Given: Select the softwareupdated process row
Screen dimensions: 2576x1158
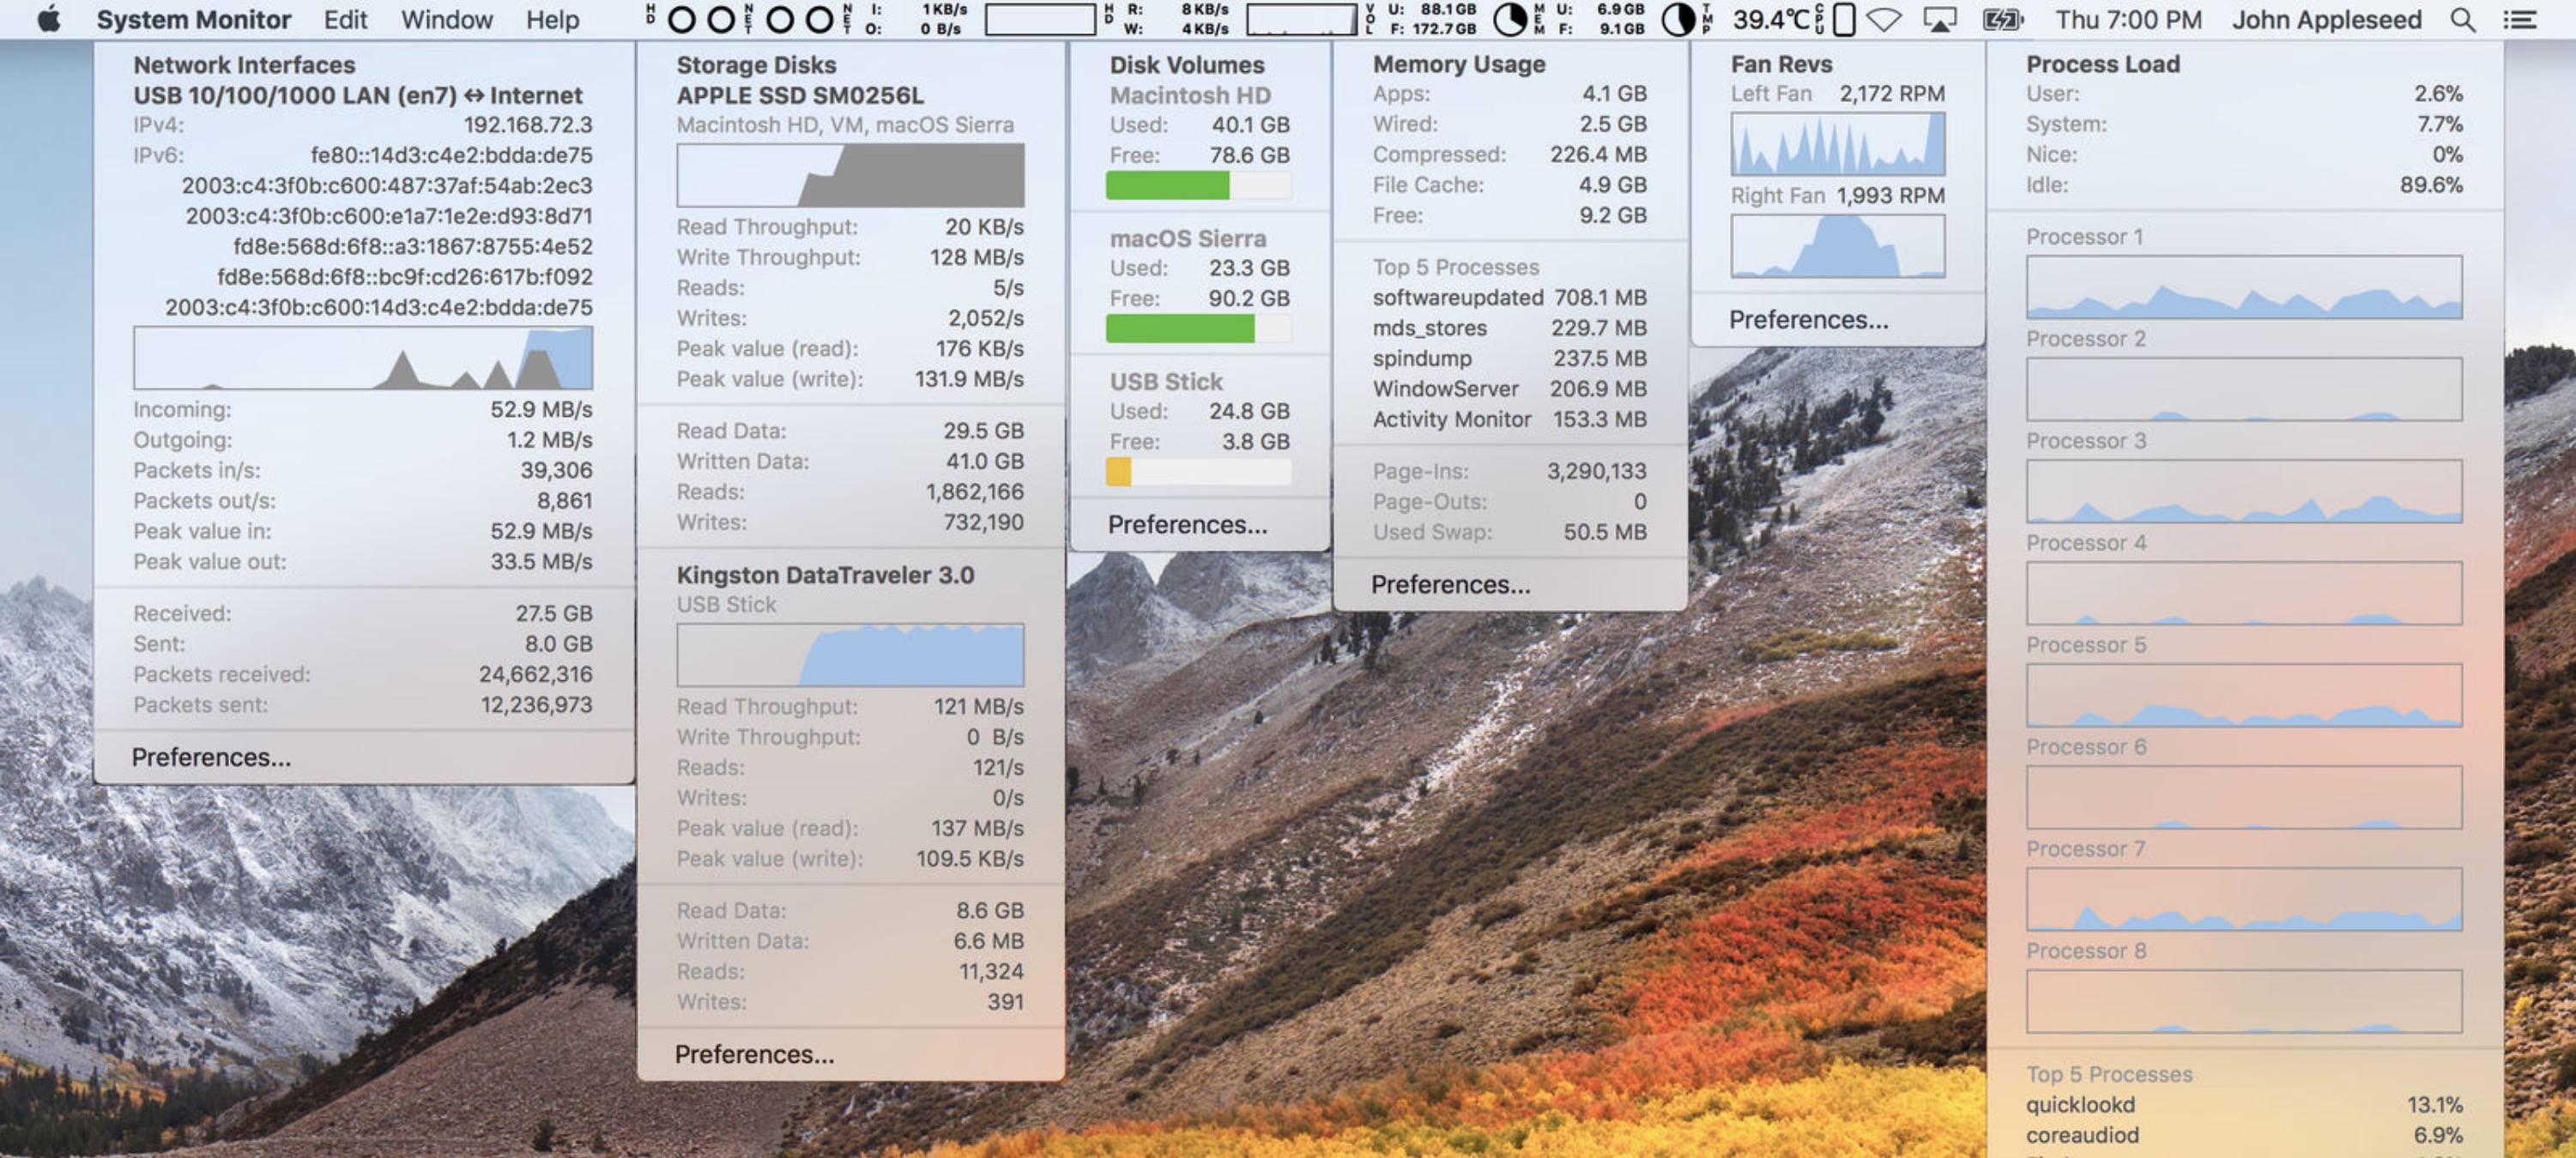Looking at the screenshot, I should pos(1509,297).
